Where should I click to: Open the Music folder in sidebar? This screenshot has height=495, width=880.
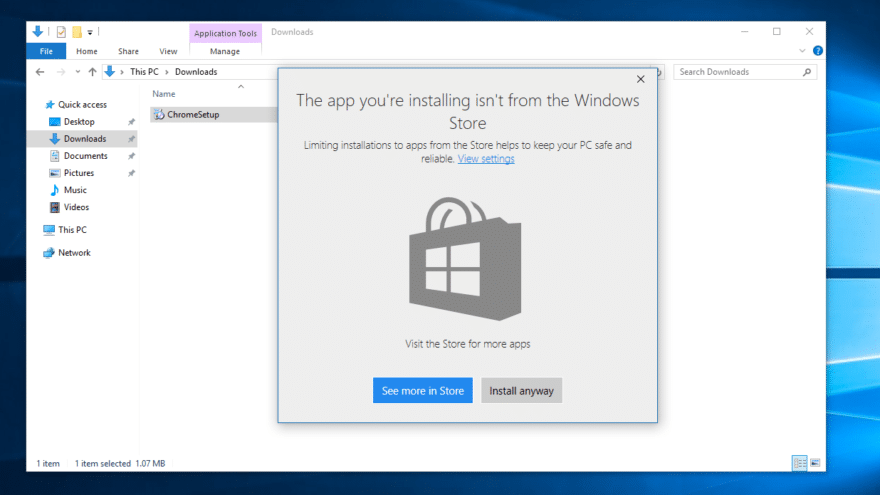click(75, 190)
